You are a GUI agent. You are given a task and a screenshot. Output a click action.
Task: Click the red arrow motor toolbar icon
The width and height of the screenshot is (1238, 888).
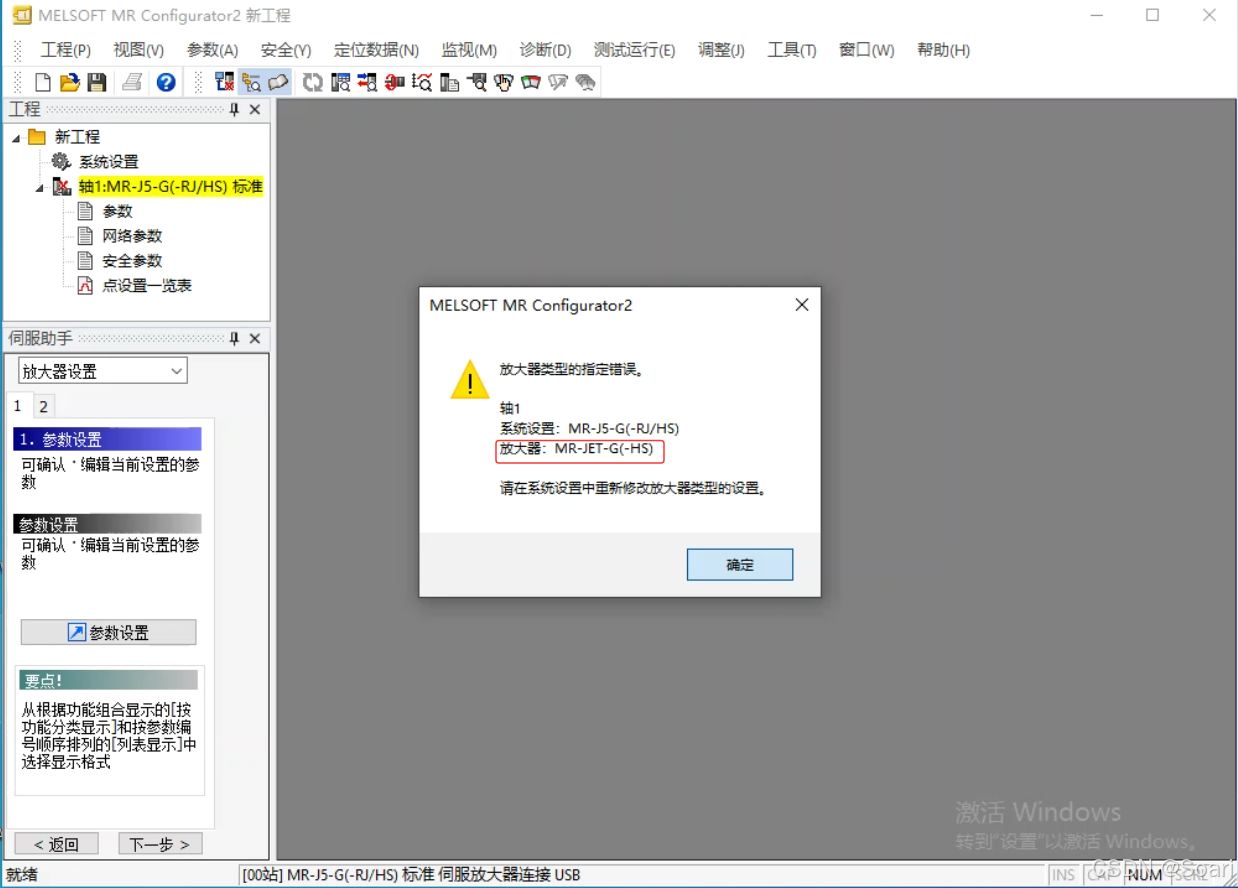tap(394, 82)
